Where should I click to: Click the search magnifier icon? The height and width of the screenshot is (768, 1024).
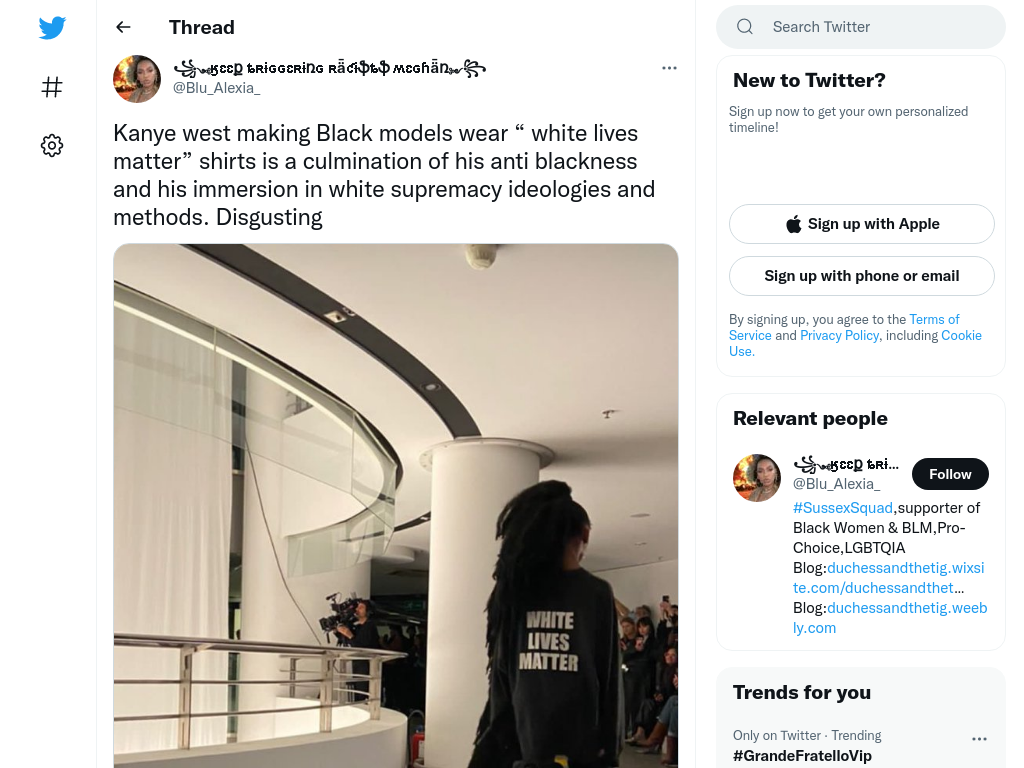(744, 27)
